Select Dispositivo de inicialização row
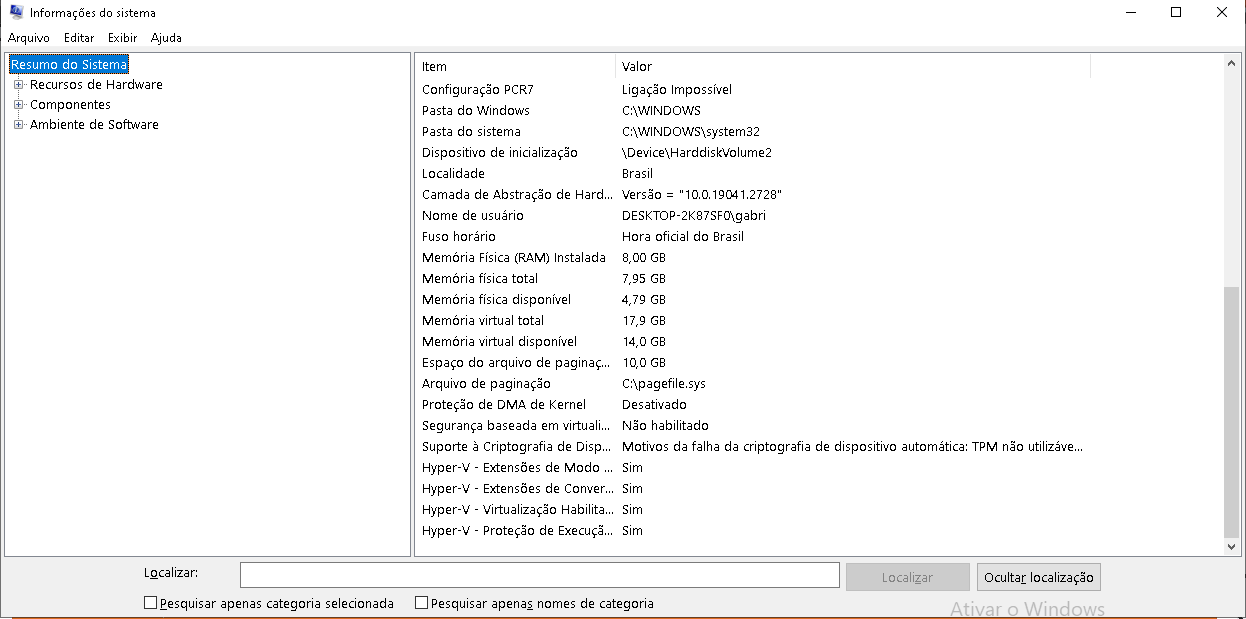Viewport: 1246px width, 619px height. 753,153
